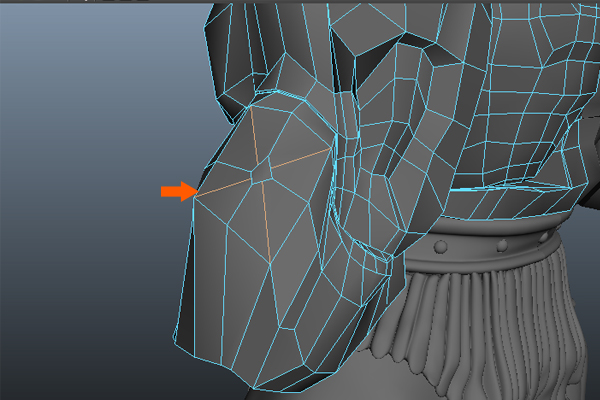600x400 pixels.
Task: Click the leftmost round rivet on the belt
Action: click(x=441, y=246)
